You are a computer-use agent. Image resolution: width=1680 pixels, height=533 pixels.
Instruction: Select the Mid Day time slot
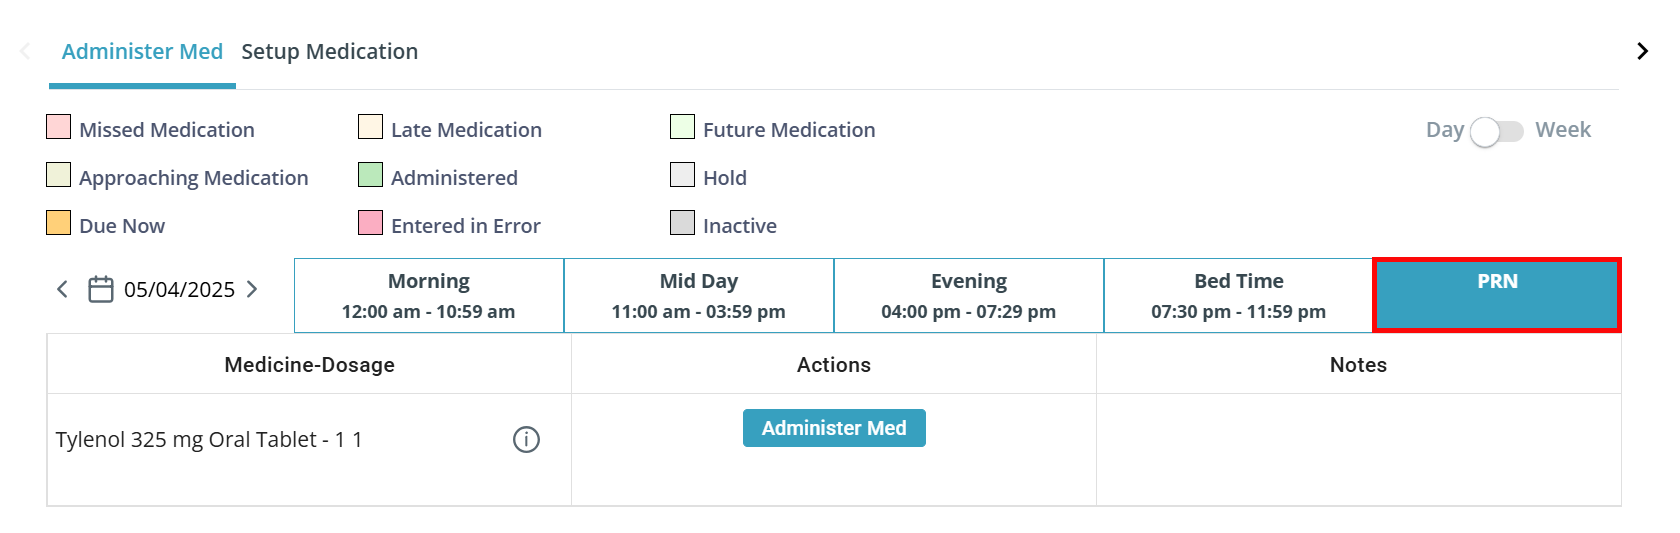[699, 295]
